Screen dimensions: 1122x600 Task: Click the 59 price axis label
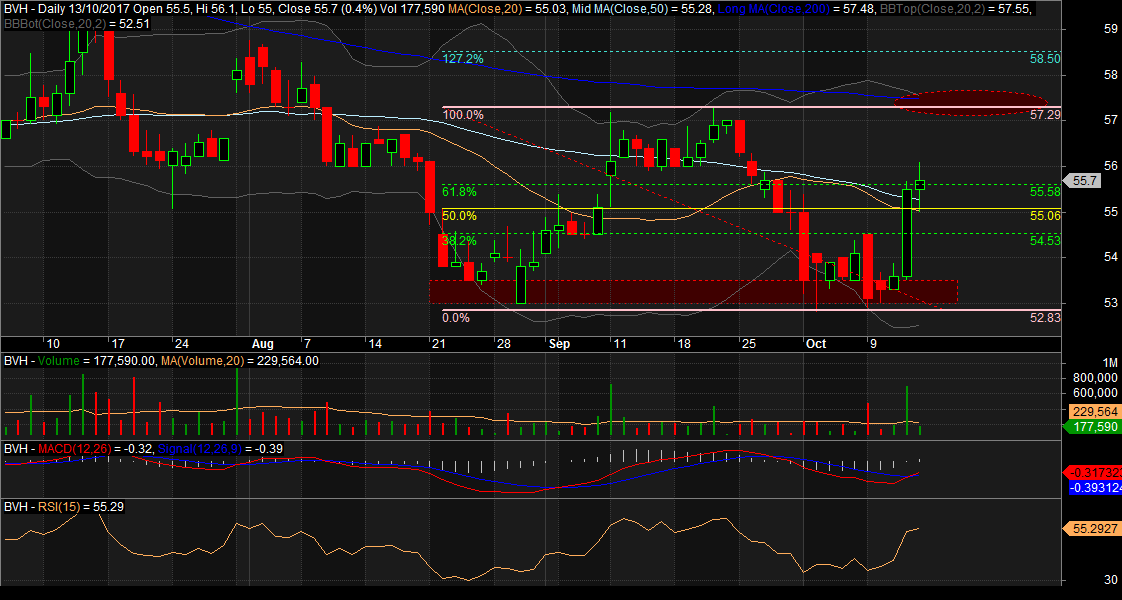click(1111, 29)
